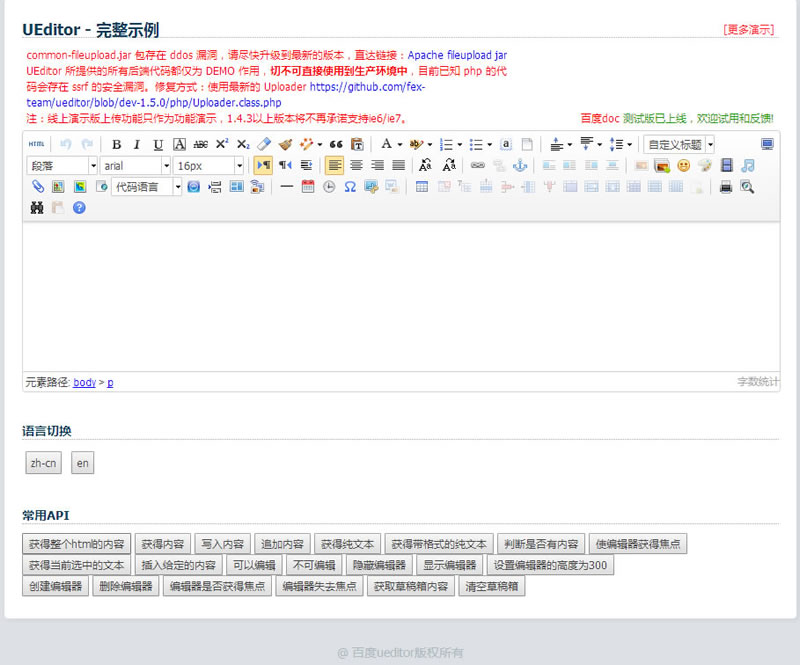The image size is (800, 665).
Task: Insert page break icon
Action: [215, 186]
